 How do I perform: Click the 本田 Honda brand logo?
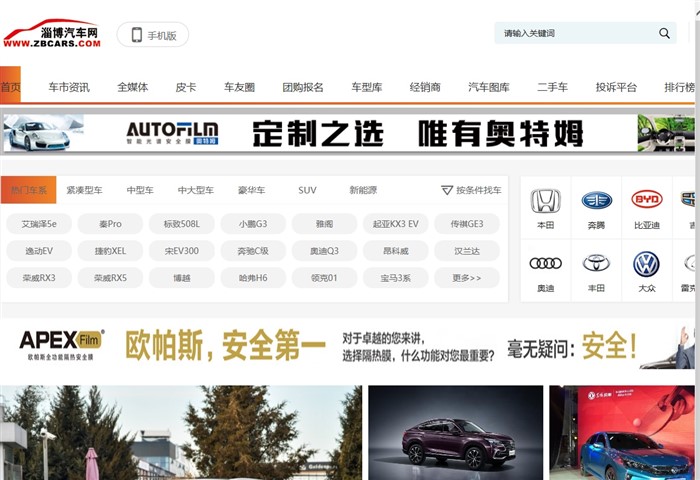[x=546, y=201]
